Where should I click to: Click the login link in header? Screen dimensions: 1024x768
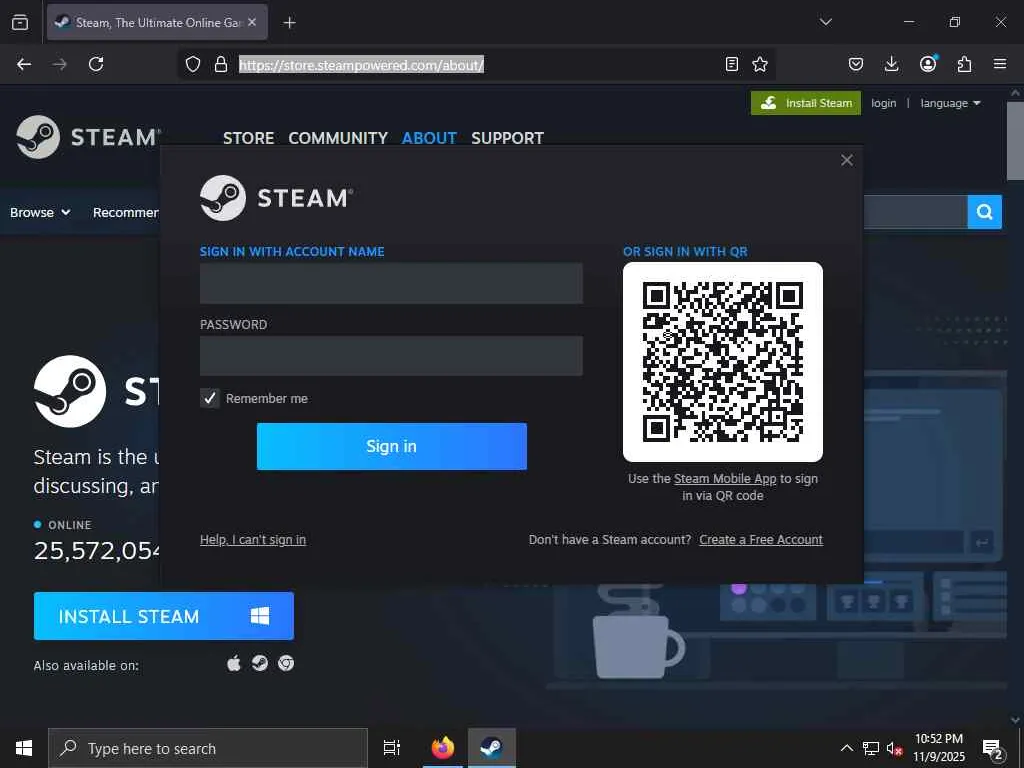[x=884, y=103]
